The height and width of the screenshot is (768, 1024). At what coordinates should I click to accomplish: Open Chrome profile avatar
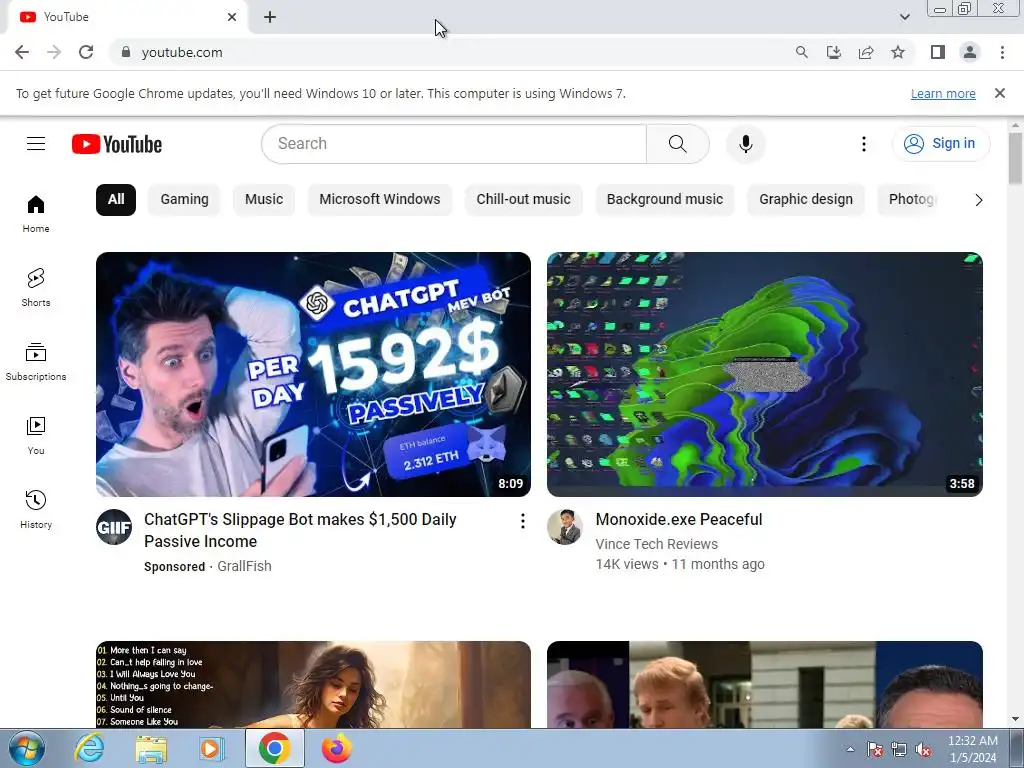(x=970, y=52)
